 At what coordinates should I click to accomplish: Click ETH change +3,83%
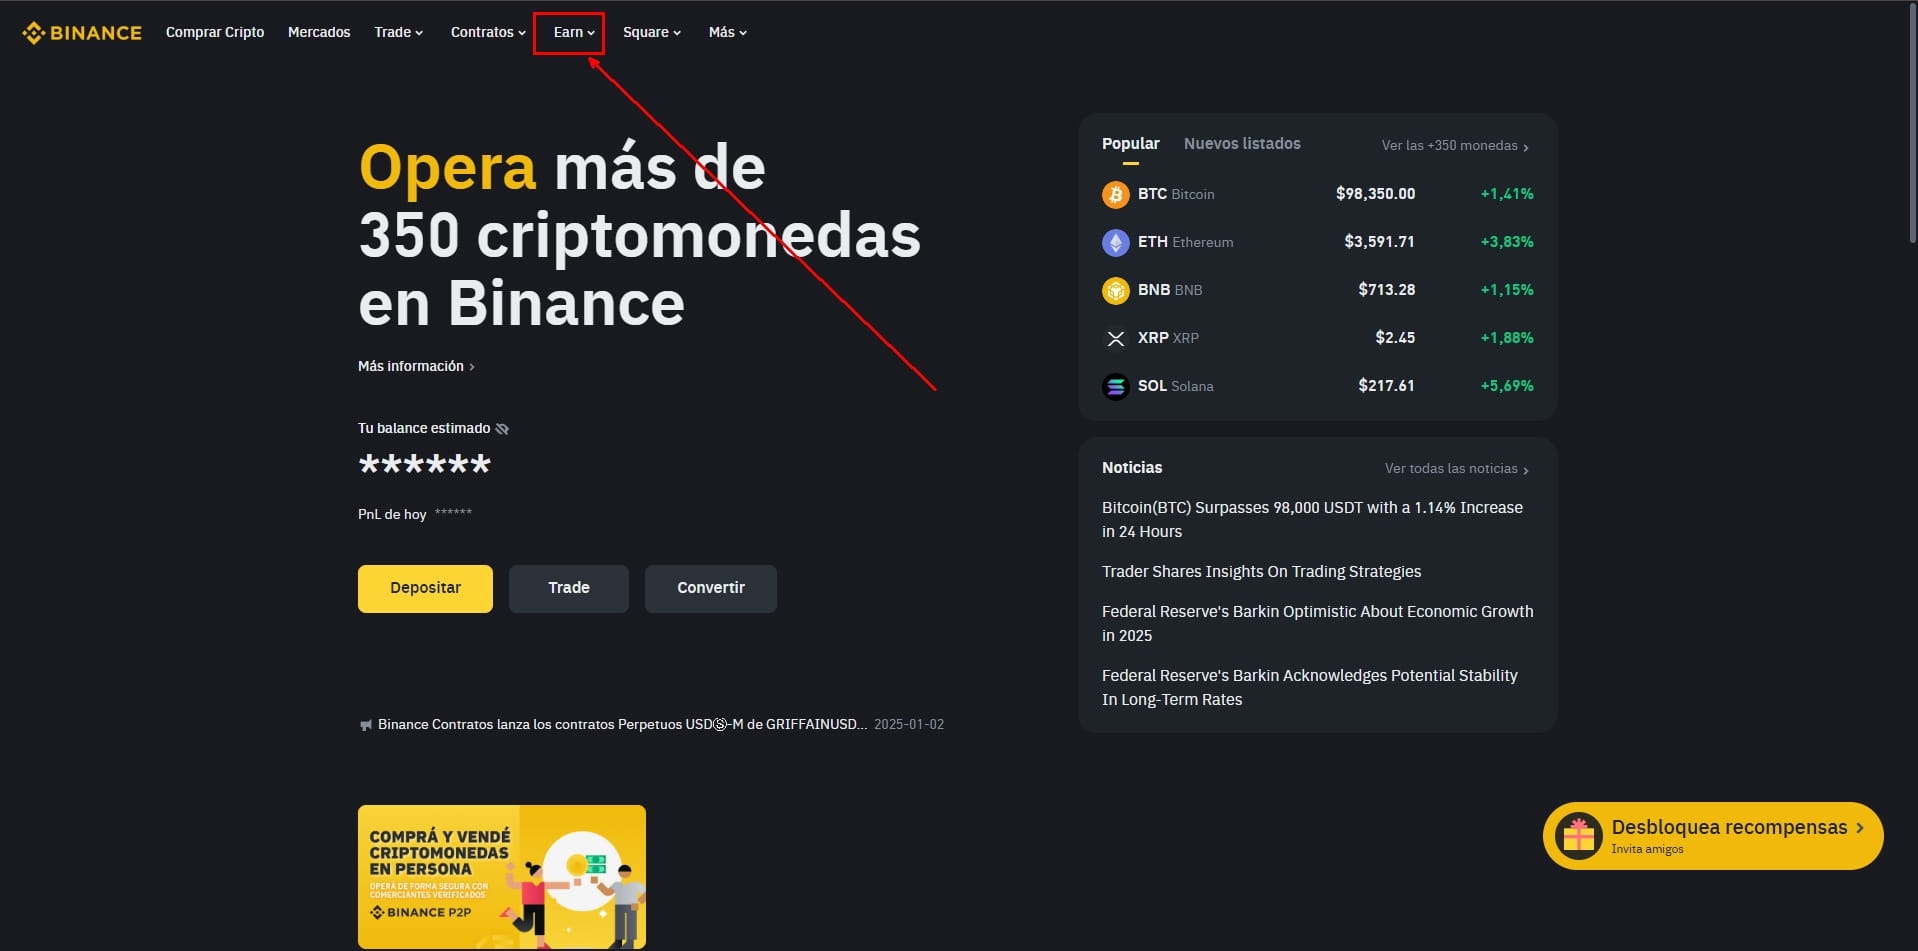pyautogui.click(x=1507, y=242)
